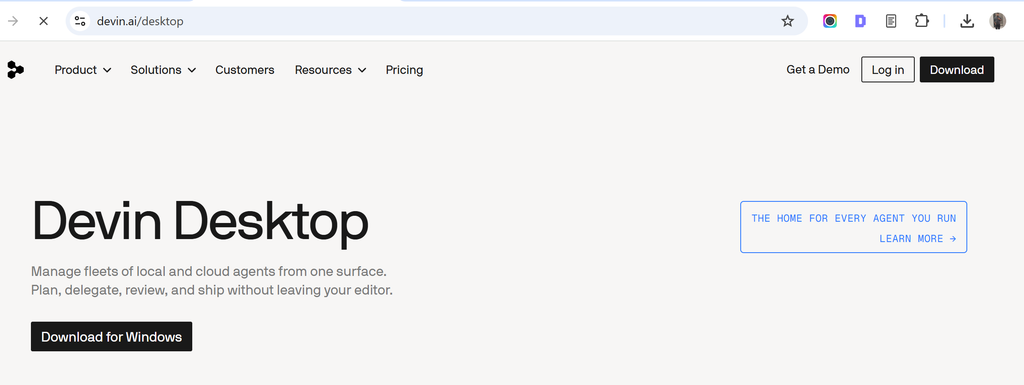Click the Log in button
The height and width of the screenshot is (385, 1024).
(x=888, y=70)
